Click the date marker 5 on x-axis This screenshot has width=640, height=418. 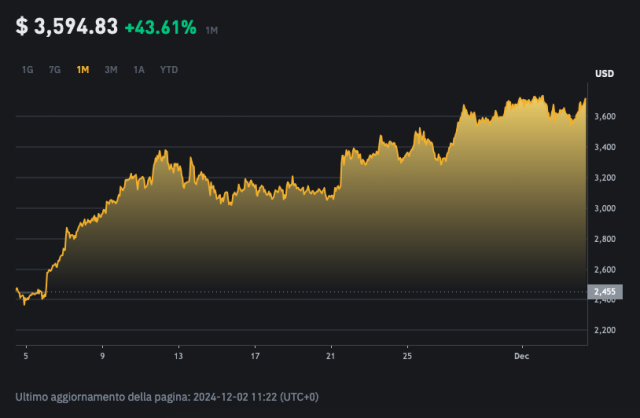pos(26,355)
